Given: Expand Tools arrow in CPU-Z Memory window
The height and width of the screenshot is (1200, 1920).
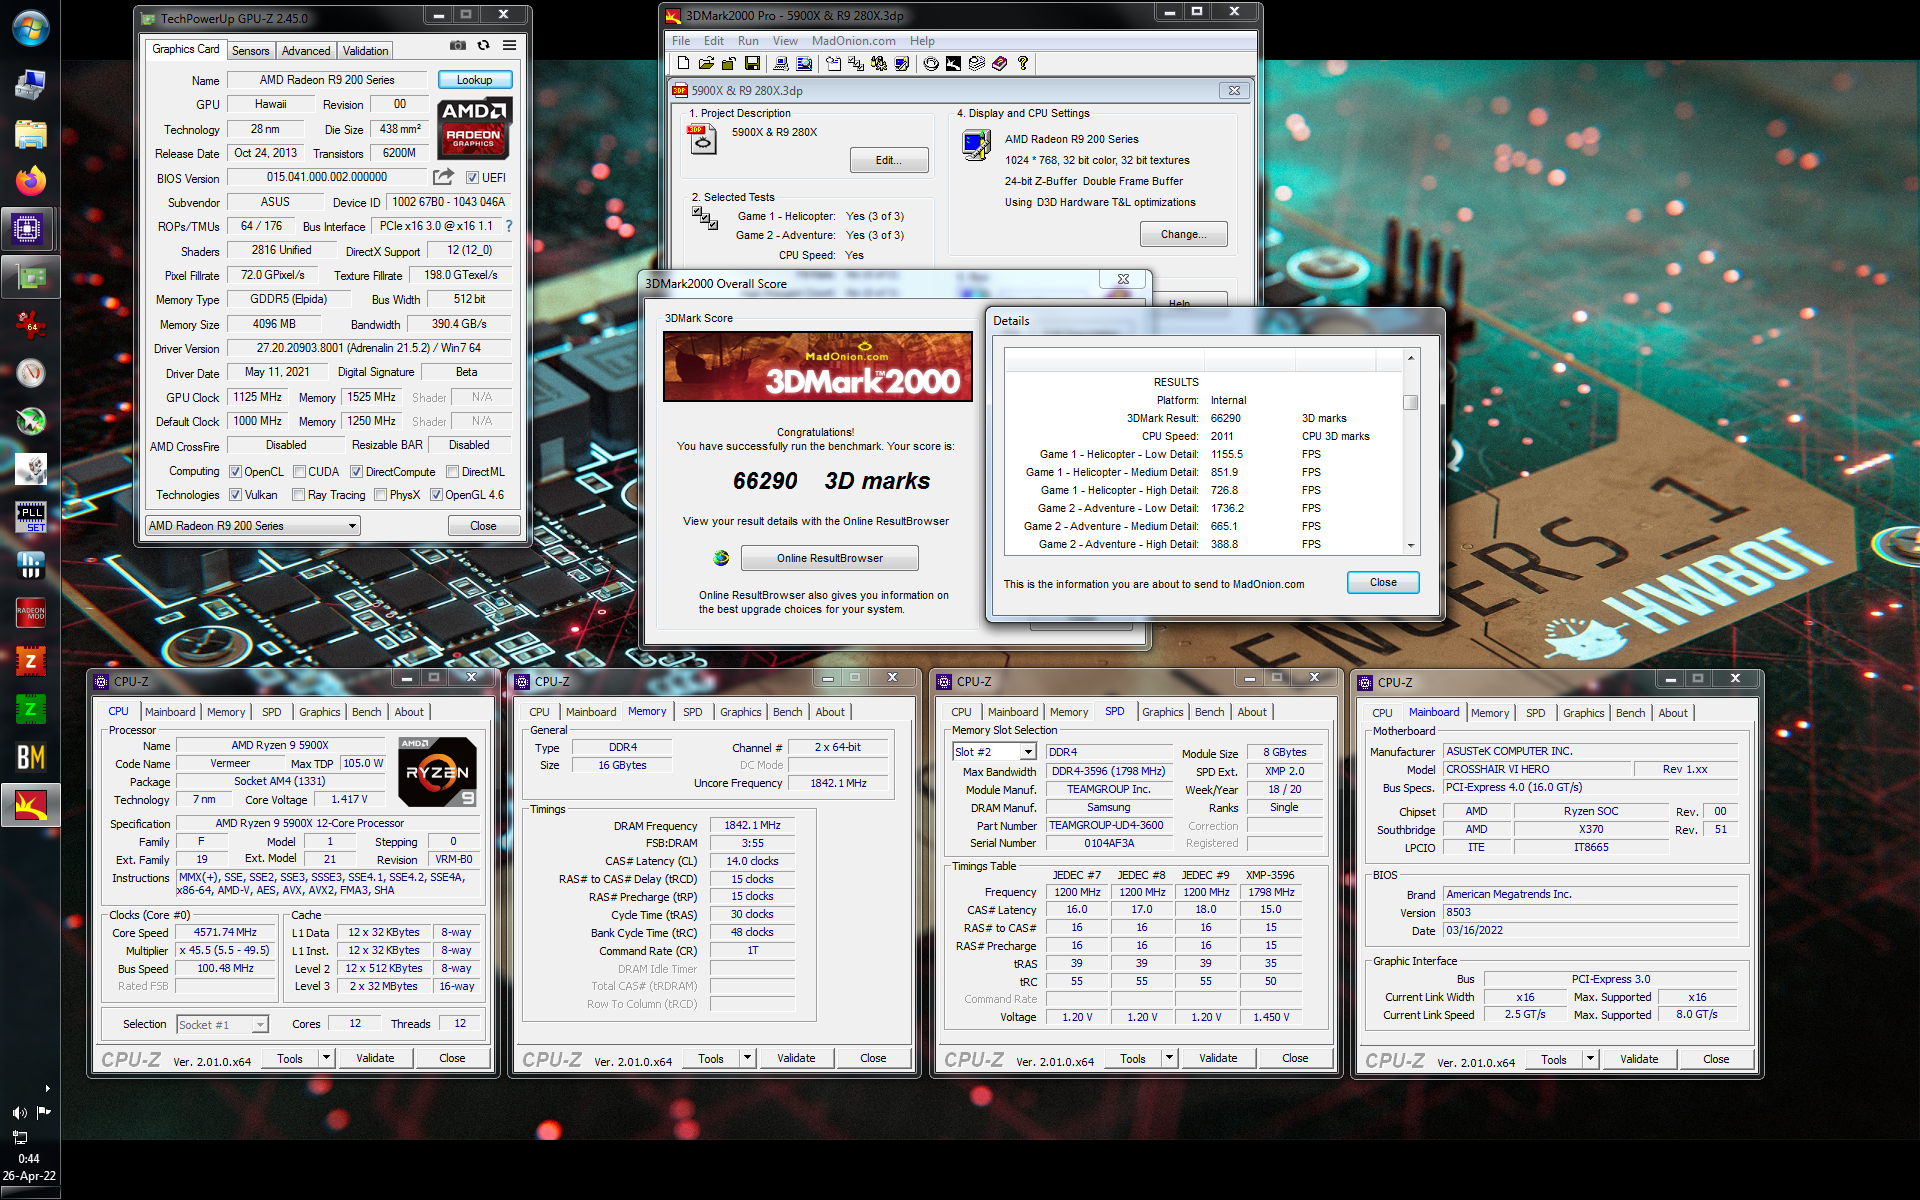Looking at the screenshot, I should [747, 1058].
